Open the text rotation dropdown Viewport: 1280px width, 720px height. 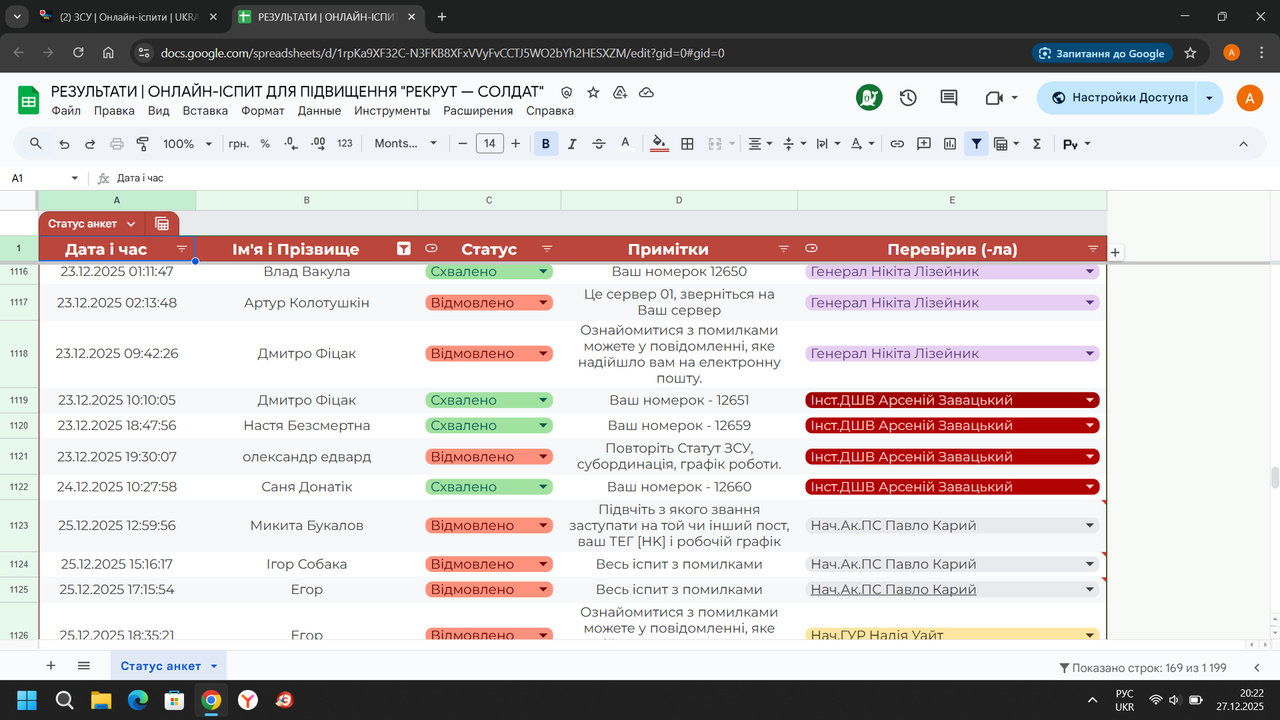pos(862,144)
